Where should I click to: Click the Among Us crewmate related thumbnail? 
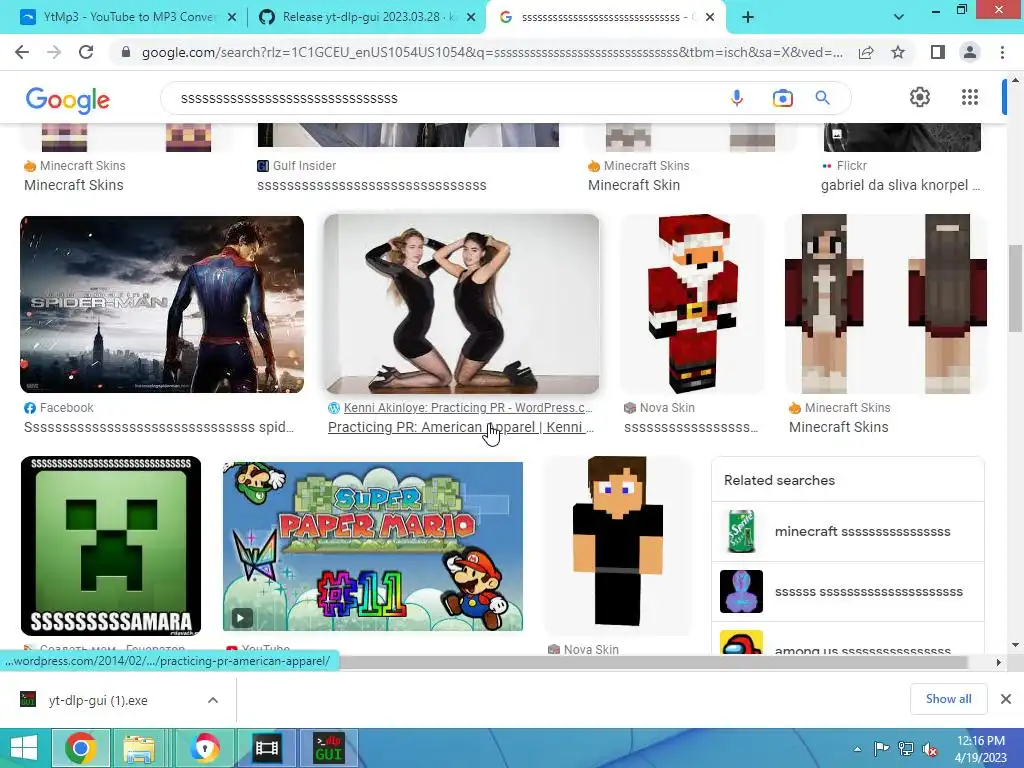(x=741, y=643)
